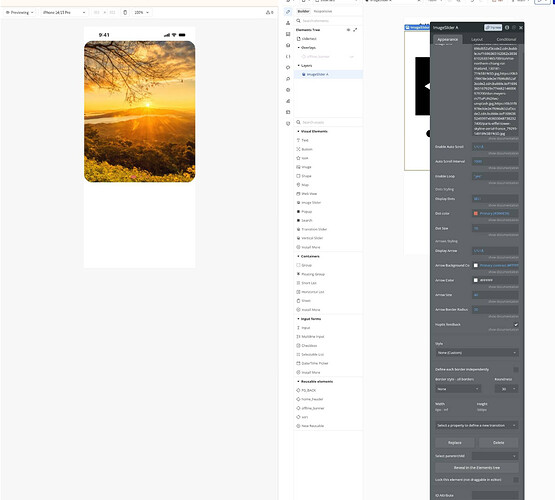Screen dimensions: 555x500
Task: Switch to the Builder tab
Action: point(303,11)
